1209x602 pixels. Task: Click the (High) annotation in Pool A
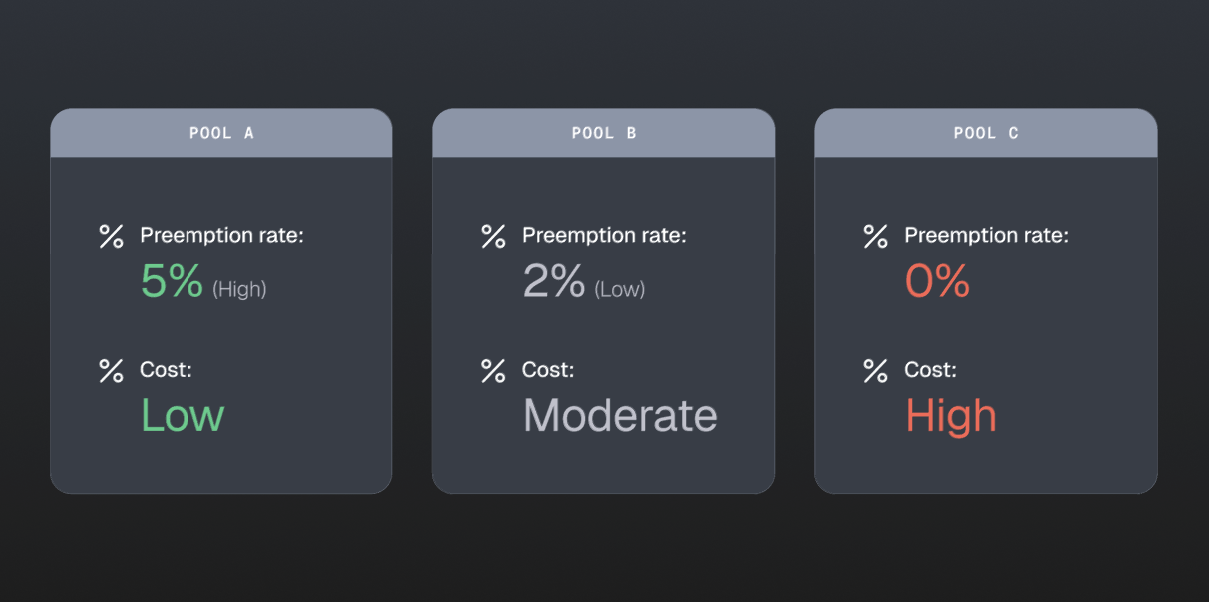pyautogui.click(x=239, y=289)
